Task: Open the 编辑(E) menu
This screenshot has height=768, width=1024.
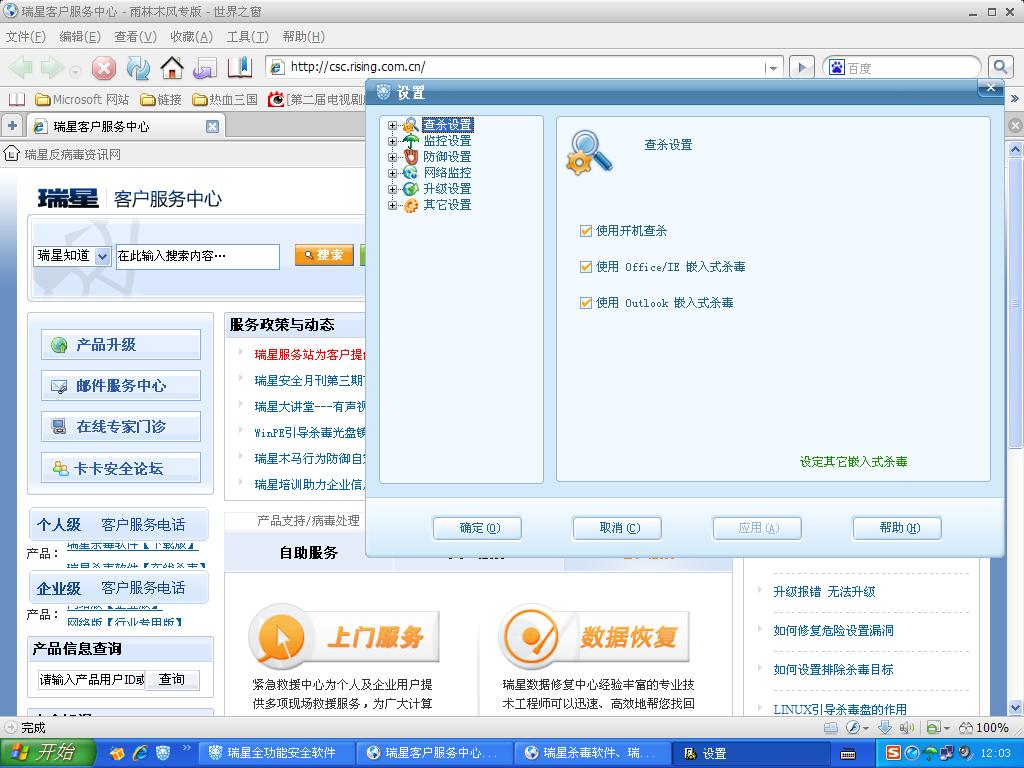Action: (80, 37)
